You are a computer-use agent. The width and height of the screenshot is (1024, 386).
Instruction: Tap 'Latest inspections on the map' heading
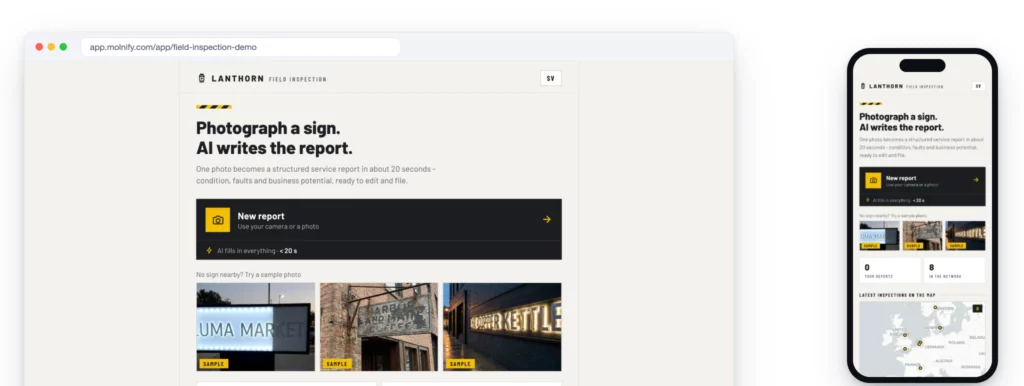(897, 295)
